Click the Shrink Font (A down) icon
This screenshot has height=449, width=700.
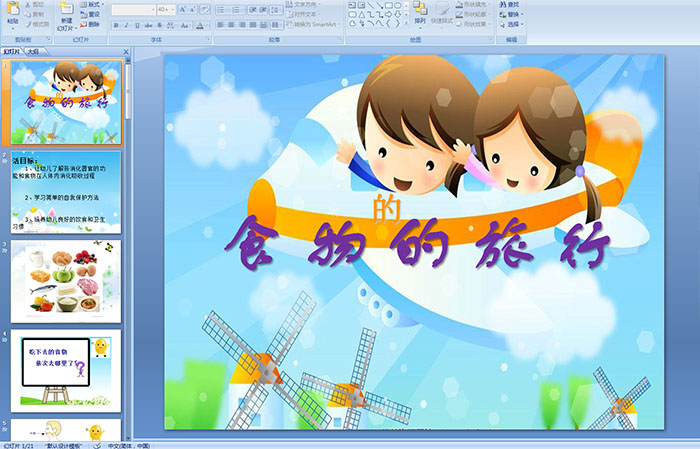pos(192,9)
